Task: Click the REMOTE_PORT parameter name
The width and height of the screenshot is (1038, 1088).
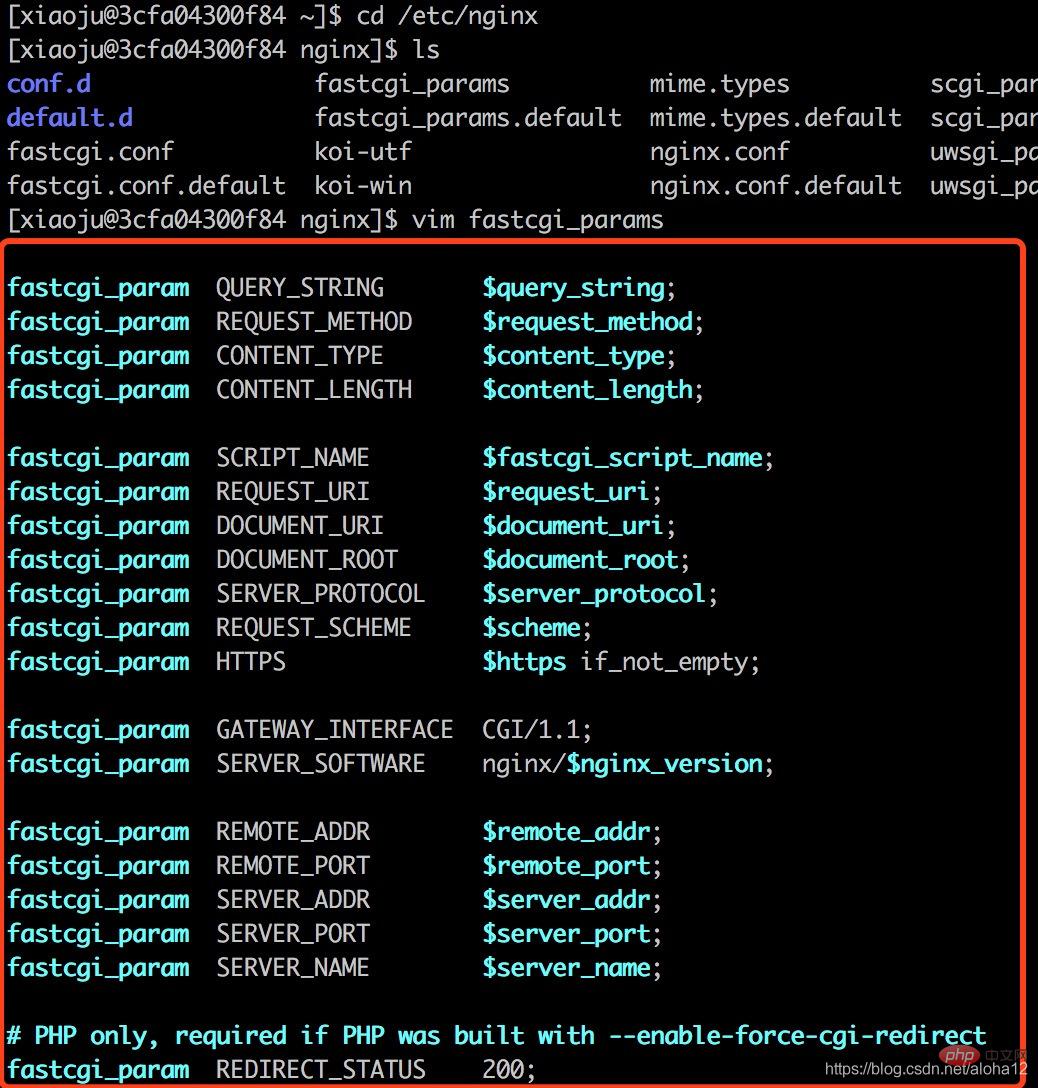Action: 293,866
